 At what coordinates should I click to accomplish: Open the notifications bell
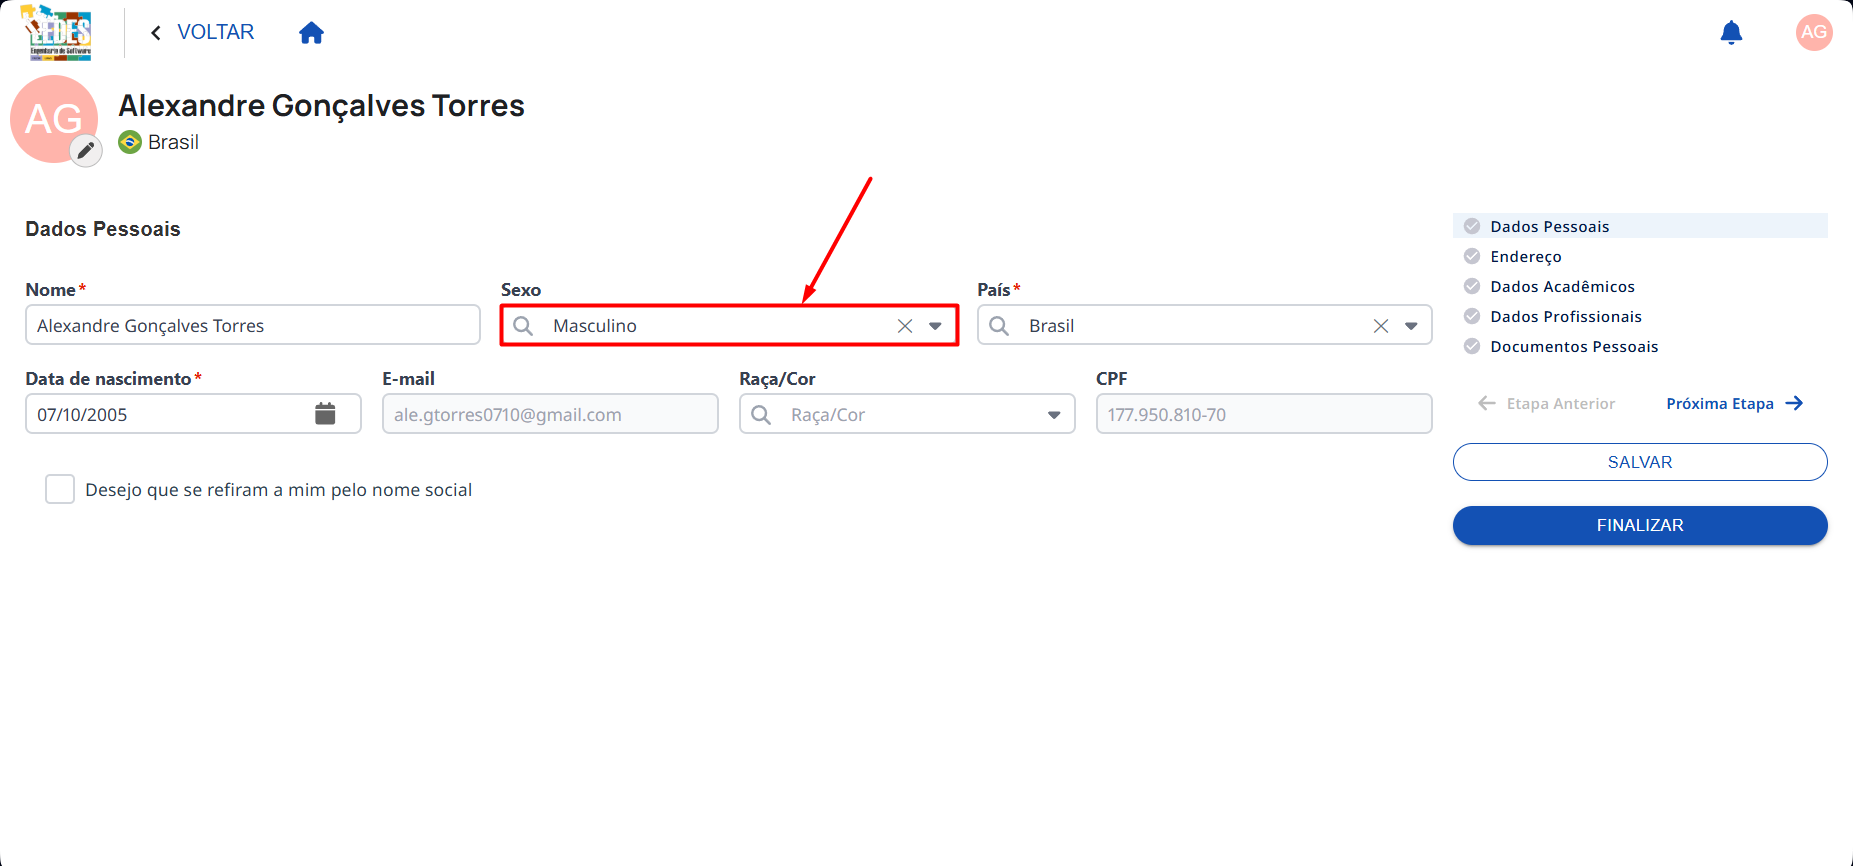coord(1731,33)
